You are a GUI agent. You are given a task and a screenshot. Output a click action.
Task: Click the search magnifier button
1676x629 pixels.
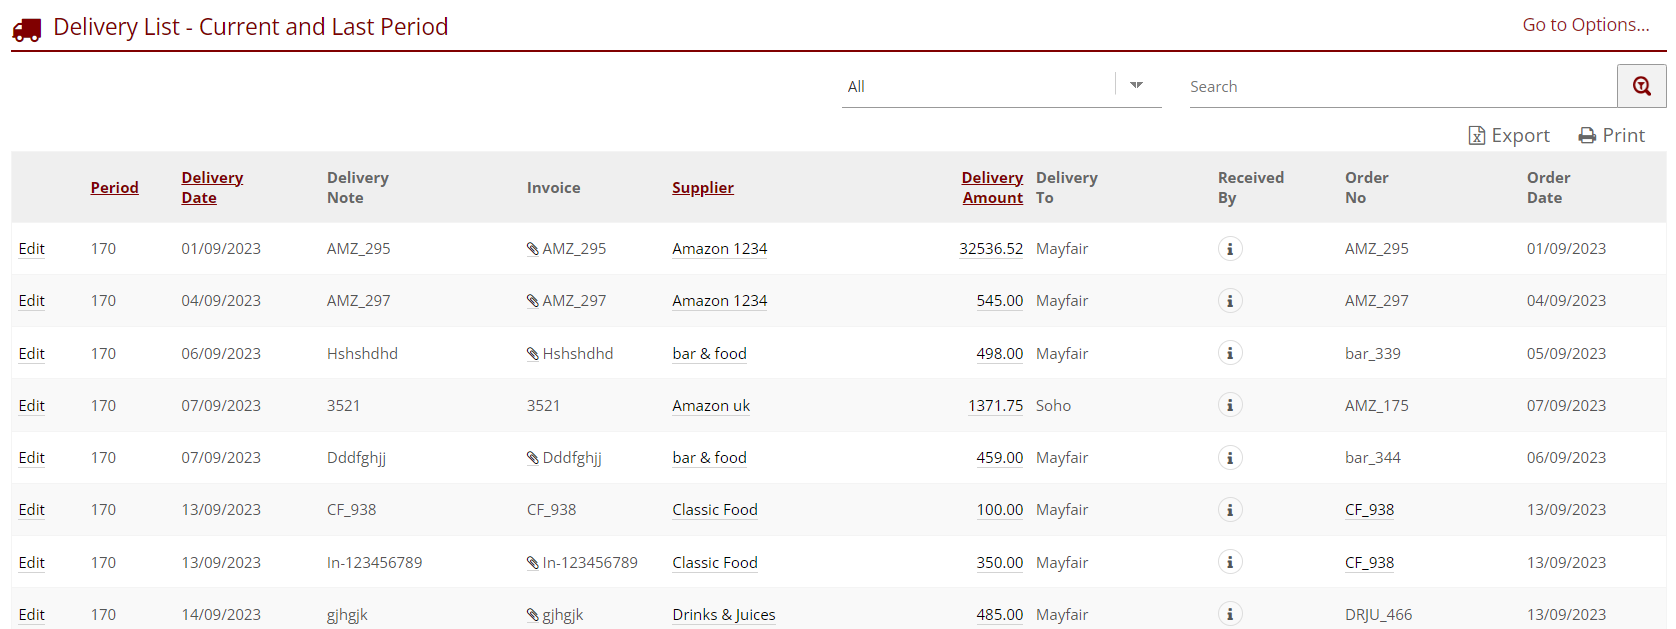[x=1641, y=86]
